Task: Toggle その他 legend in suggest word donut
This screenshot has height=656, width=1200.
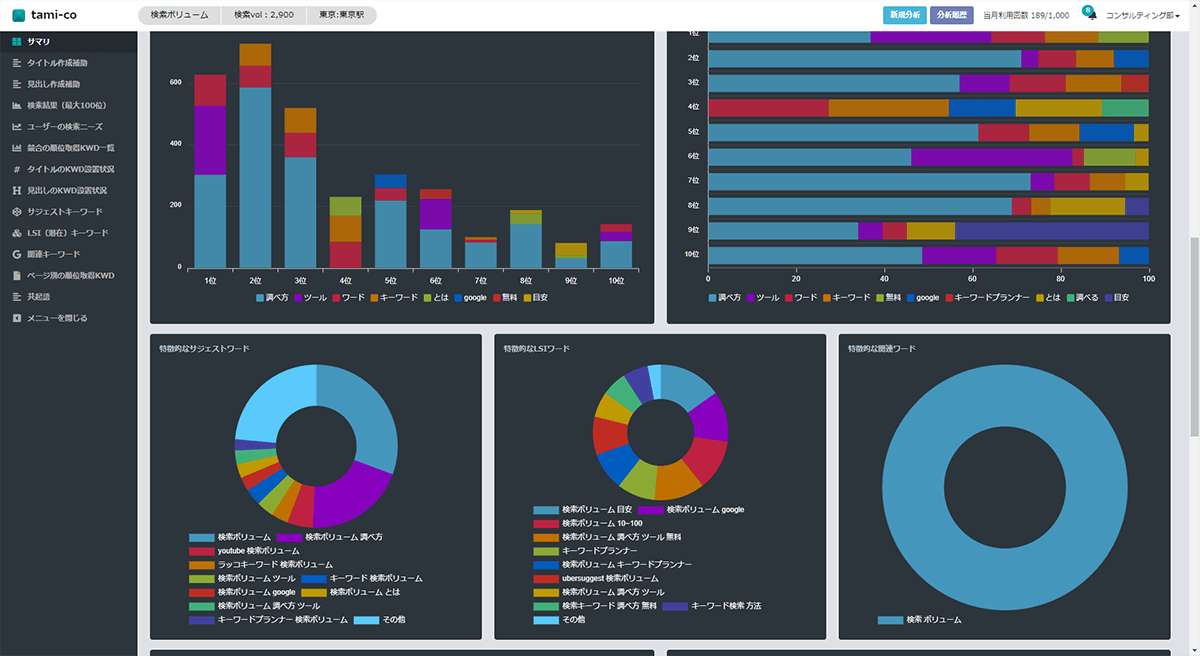Action: [x=379, y=620]
